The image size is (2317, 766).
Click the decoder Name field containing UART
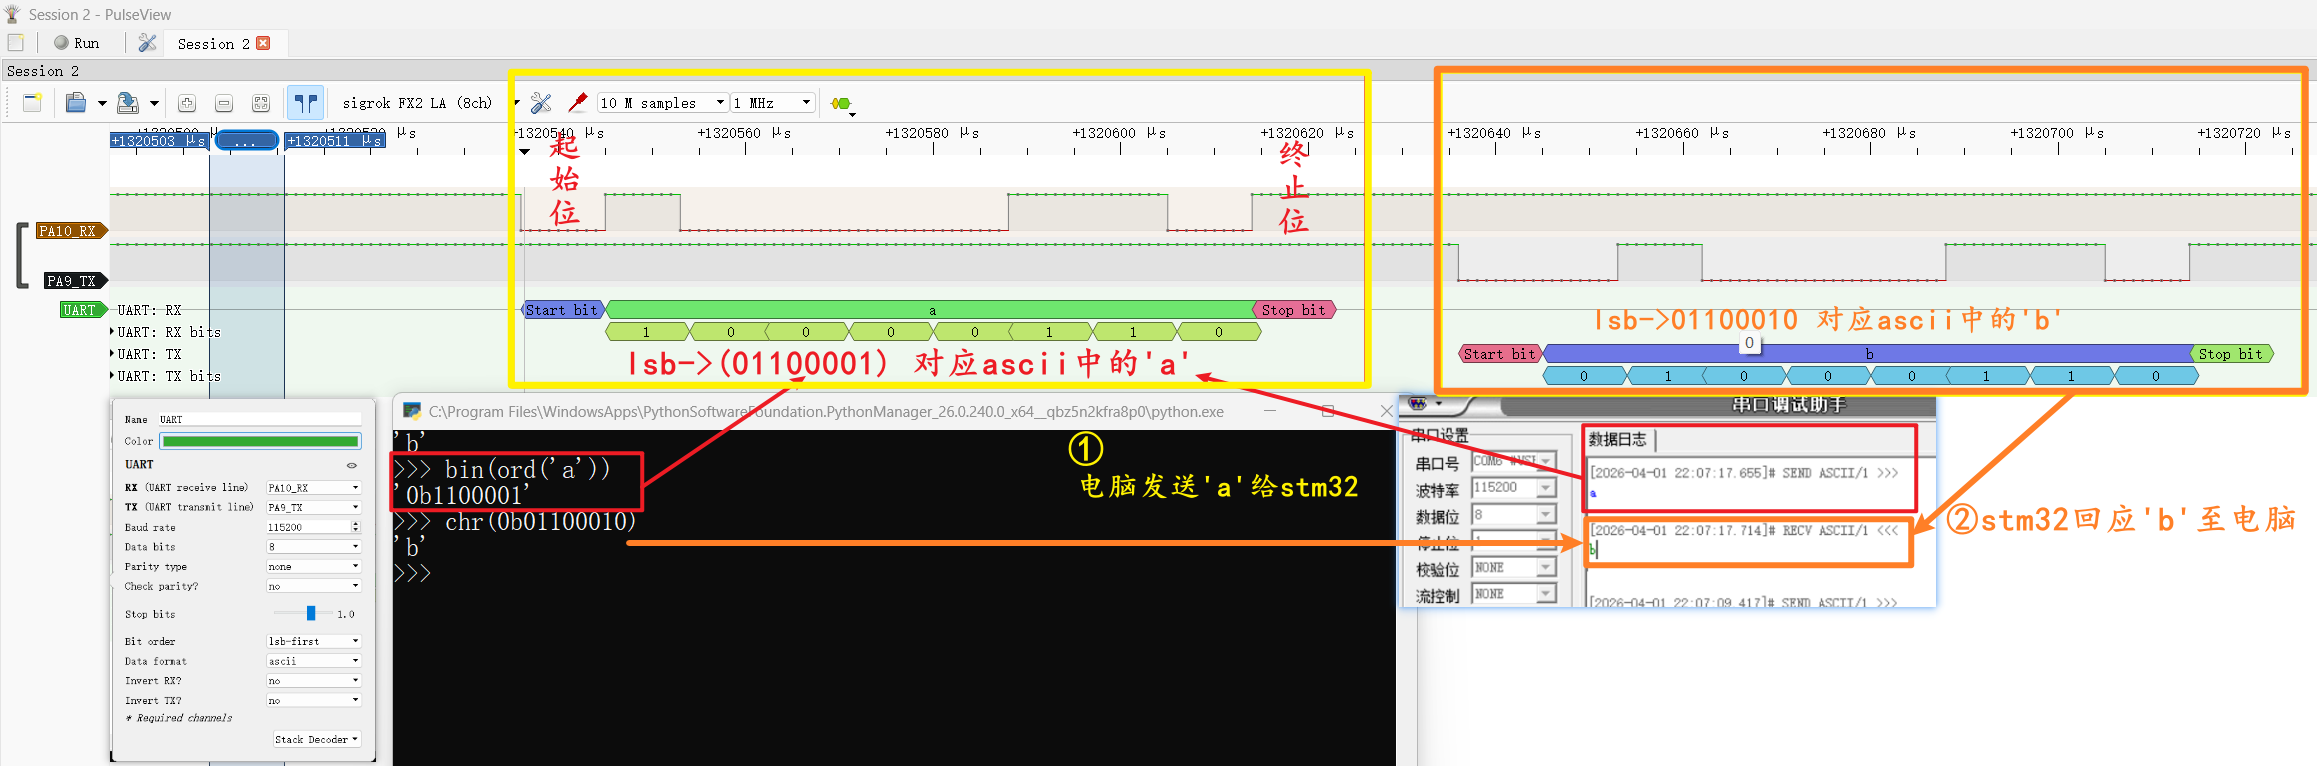coord(258,419)
